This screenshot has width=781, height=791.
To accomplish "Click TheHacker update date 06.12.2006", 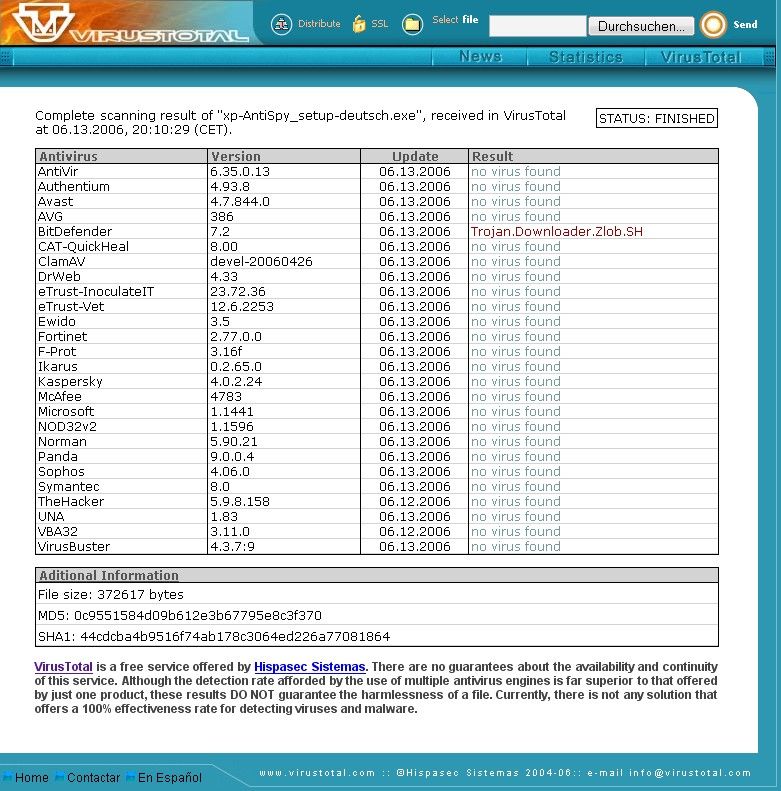I will tap(415, 502).
